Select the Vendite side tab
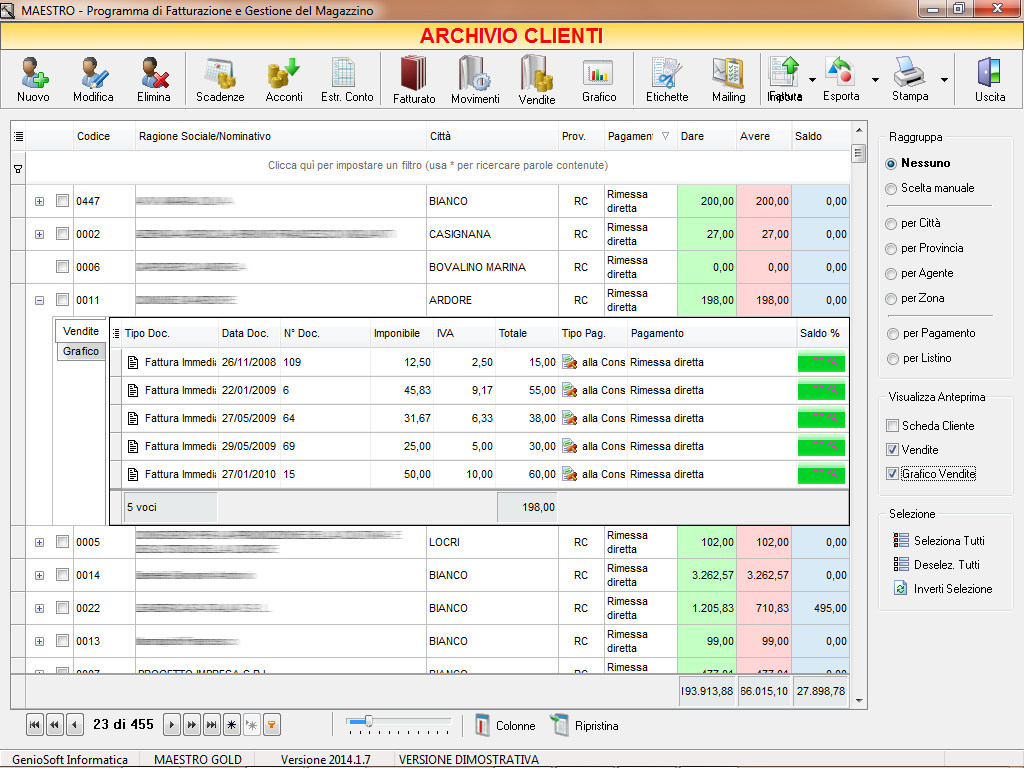This screenshot has height=768, width=1024. 81,331
